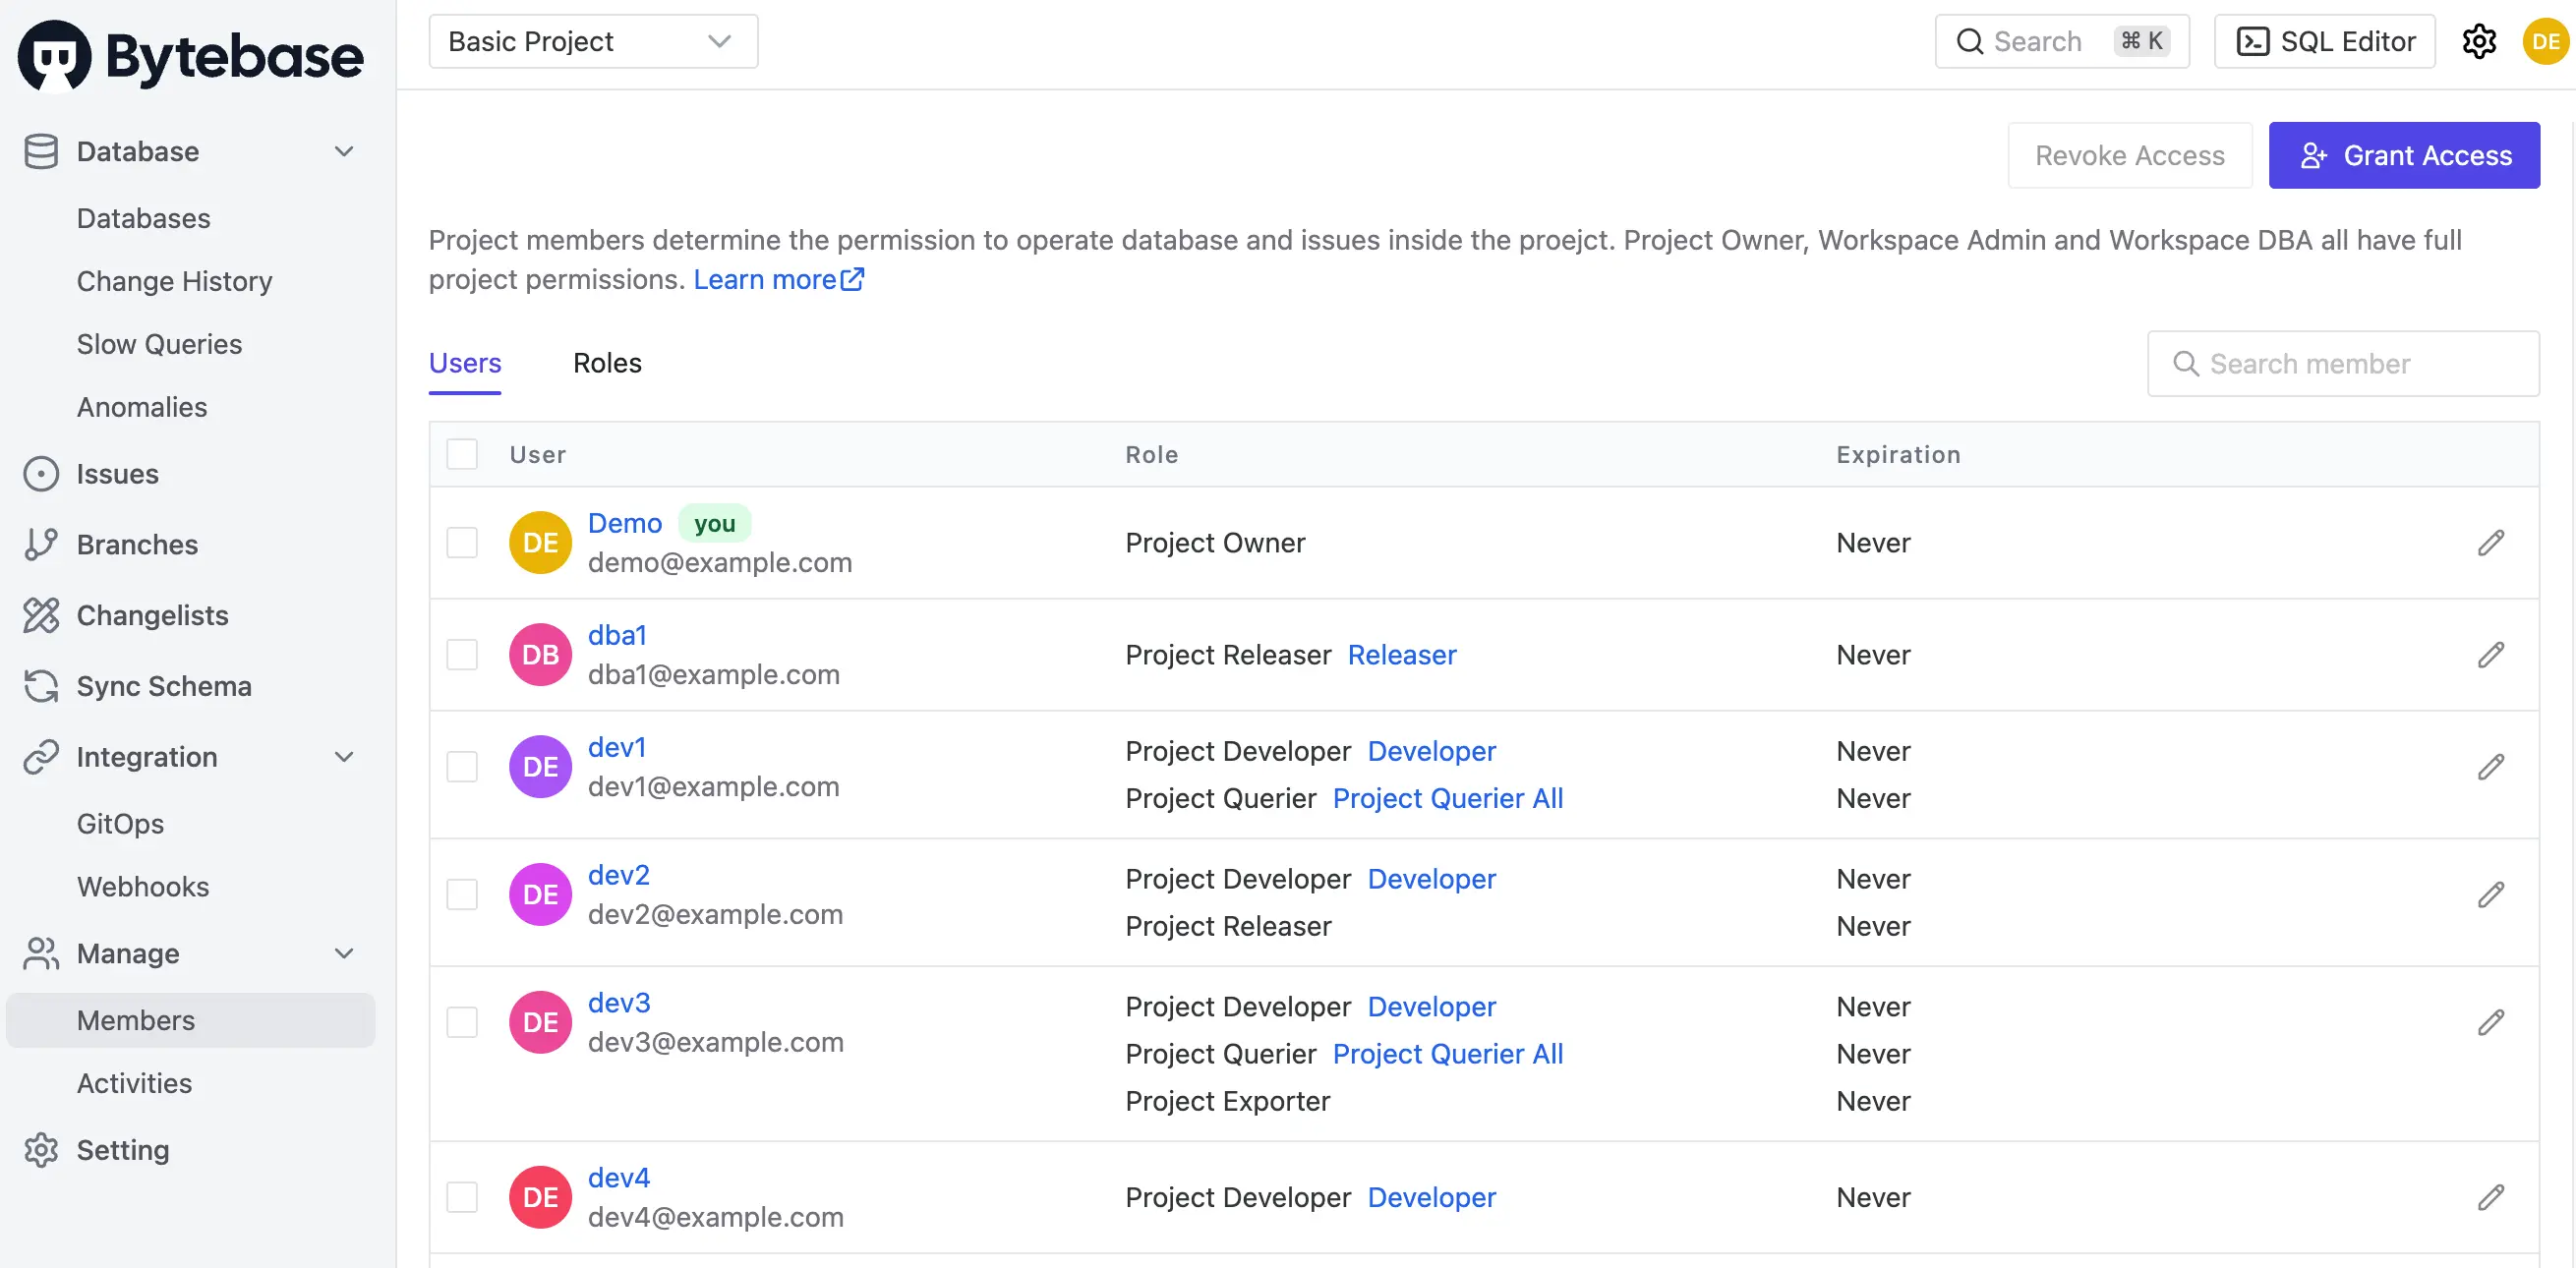Click the Grant Access button
Viewport: 2576px width, 1268px height.
tap(2405, 154)
